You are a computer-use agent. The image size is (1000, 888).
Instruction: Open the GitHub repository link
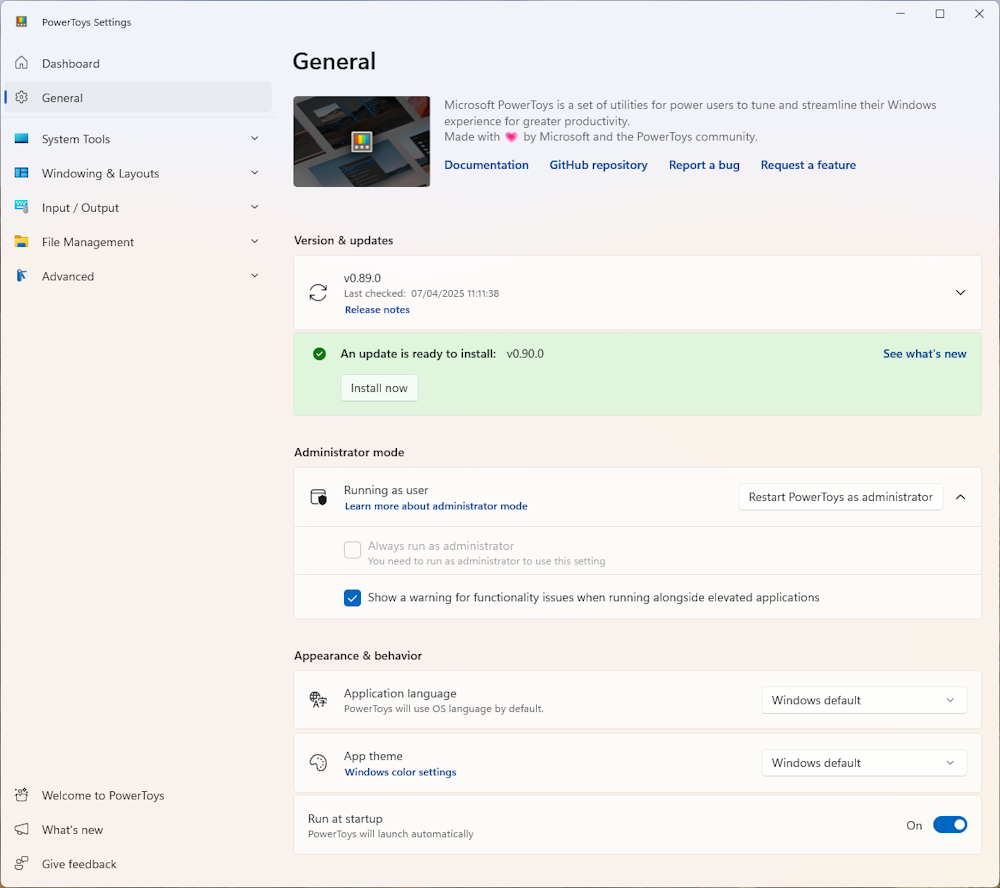coord(598,165)
